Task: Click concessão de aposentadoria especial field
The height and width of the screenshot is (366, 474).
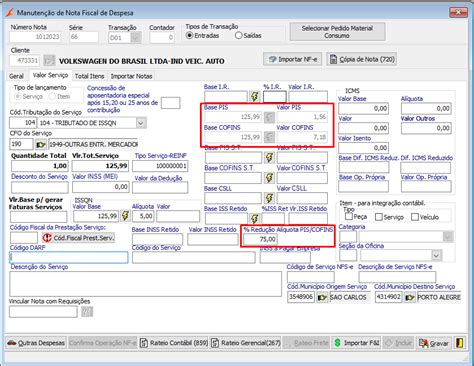Action: tap(170, 103)
